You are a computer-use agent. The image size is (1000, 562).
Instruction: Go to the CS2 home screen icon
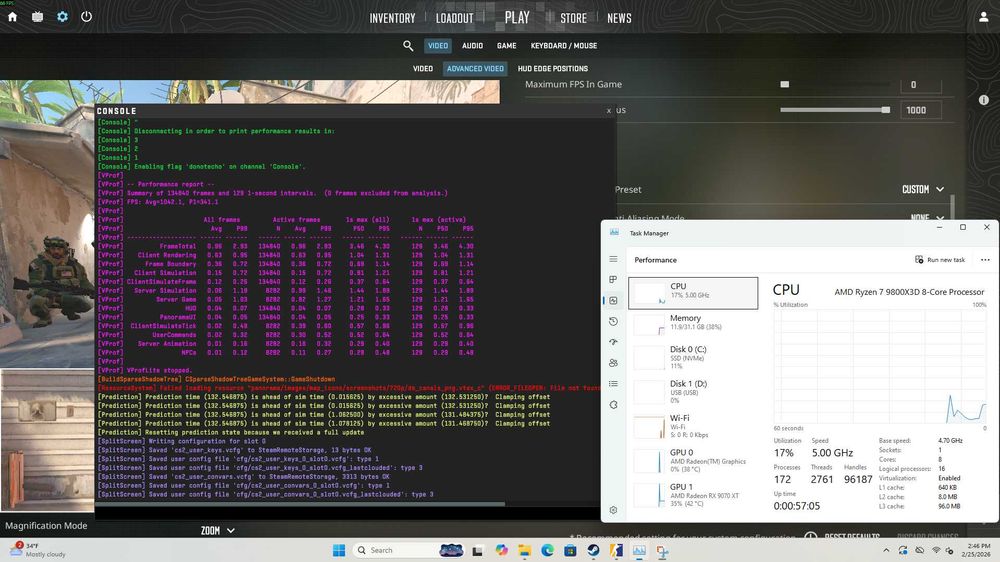coord(12,17)
